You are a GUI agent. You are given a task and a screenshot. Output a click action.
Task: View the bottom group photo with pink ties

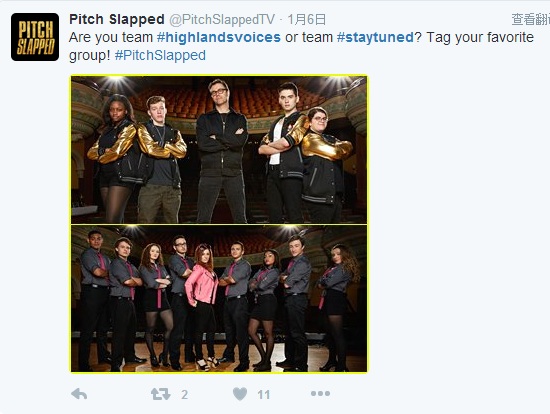[x=219, y=299]
